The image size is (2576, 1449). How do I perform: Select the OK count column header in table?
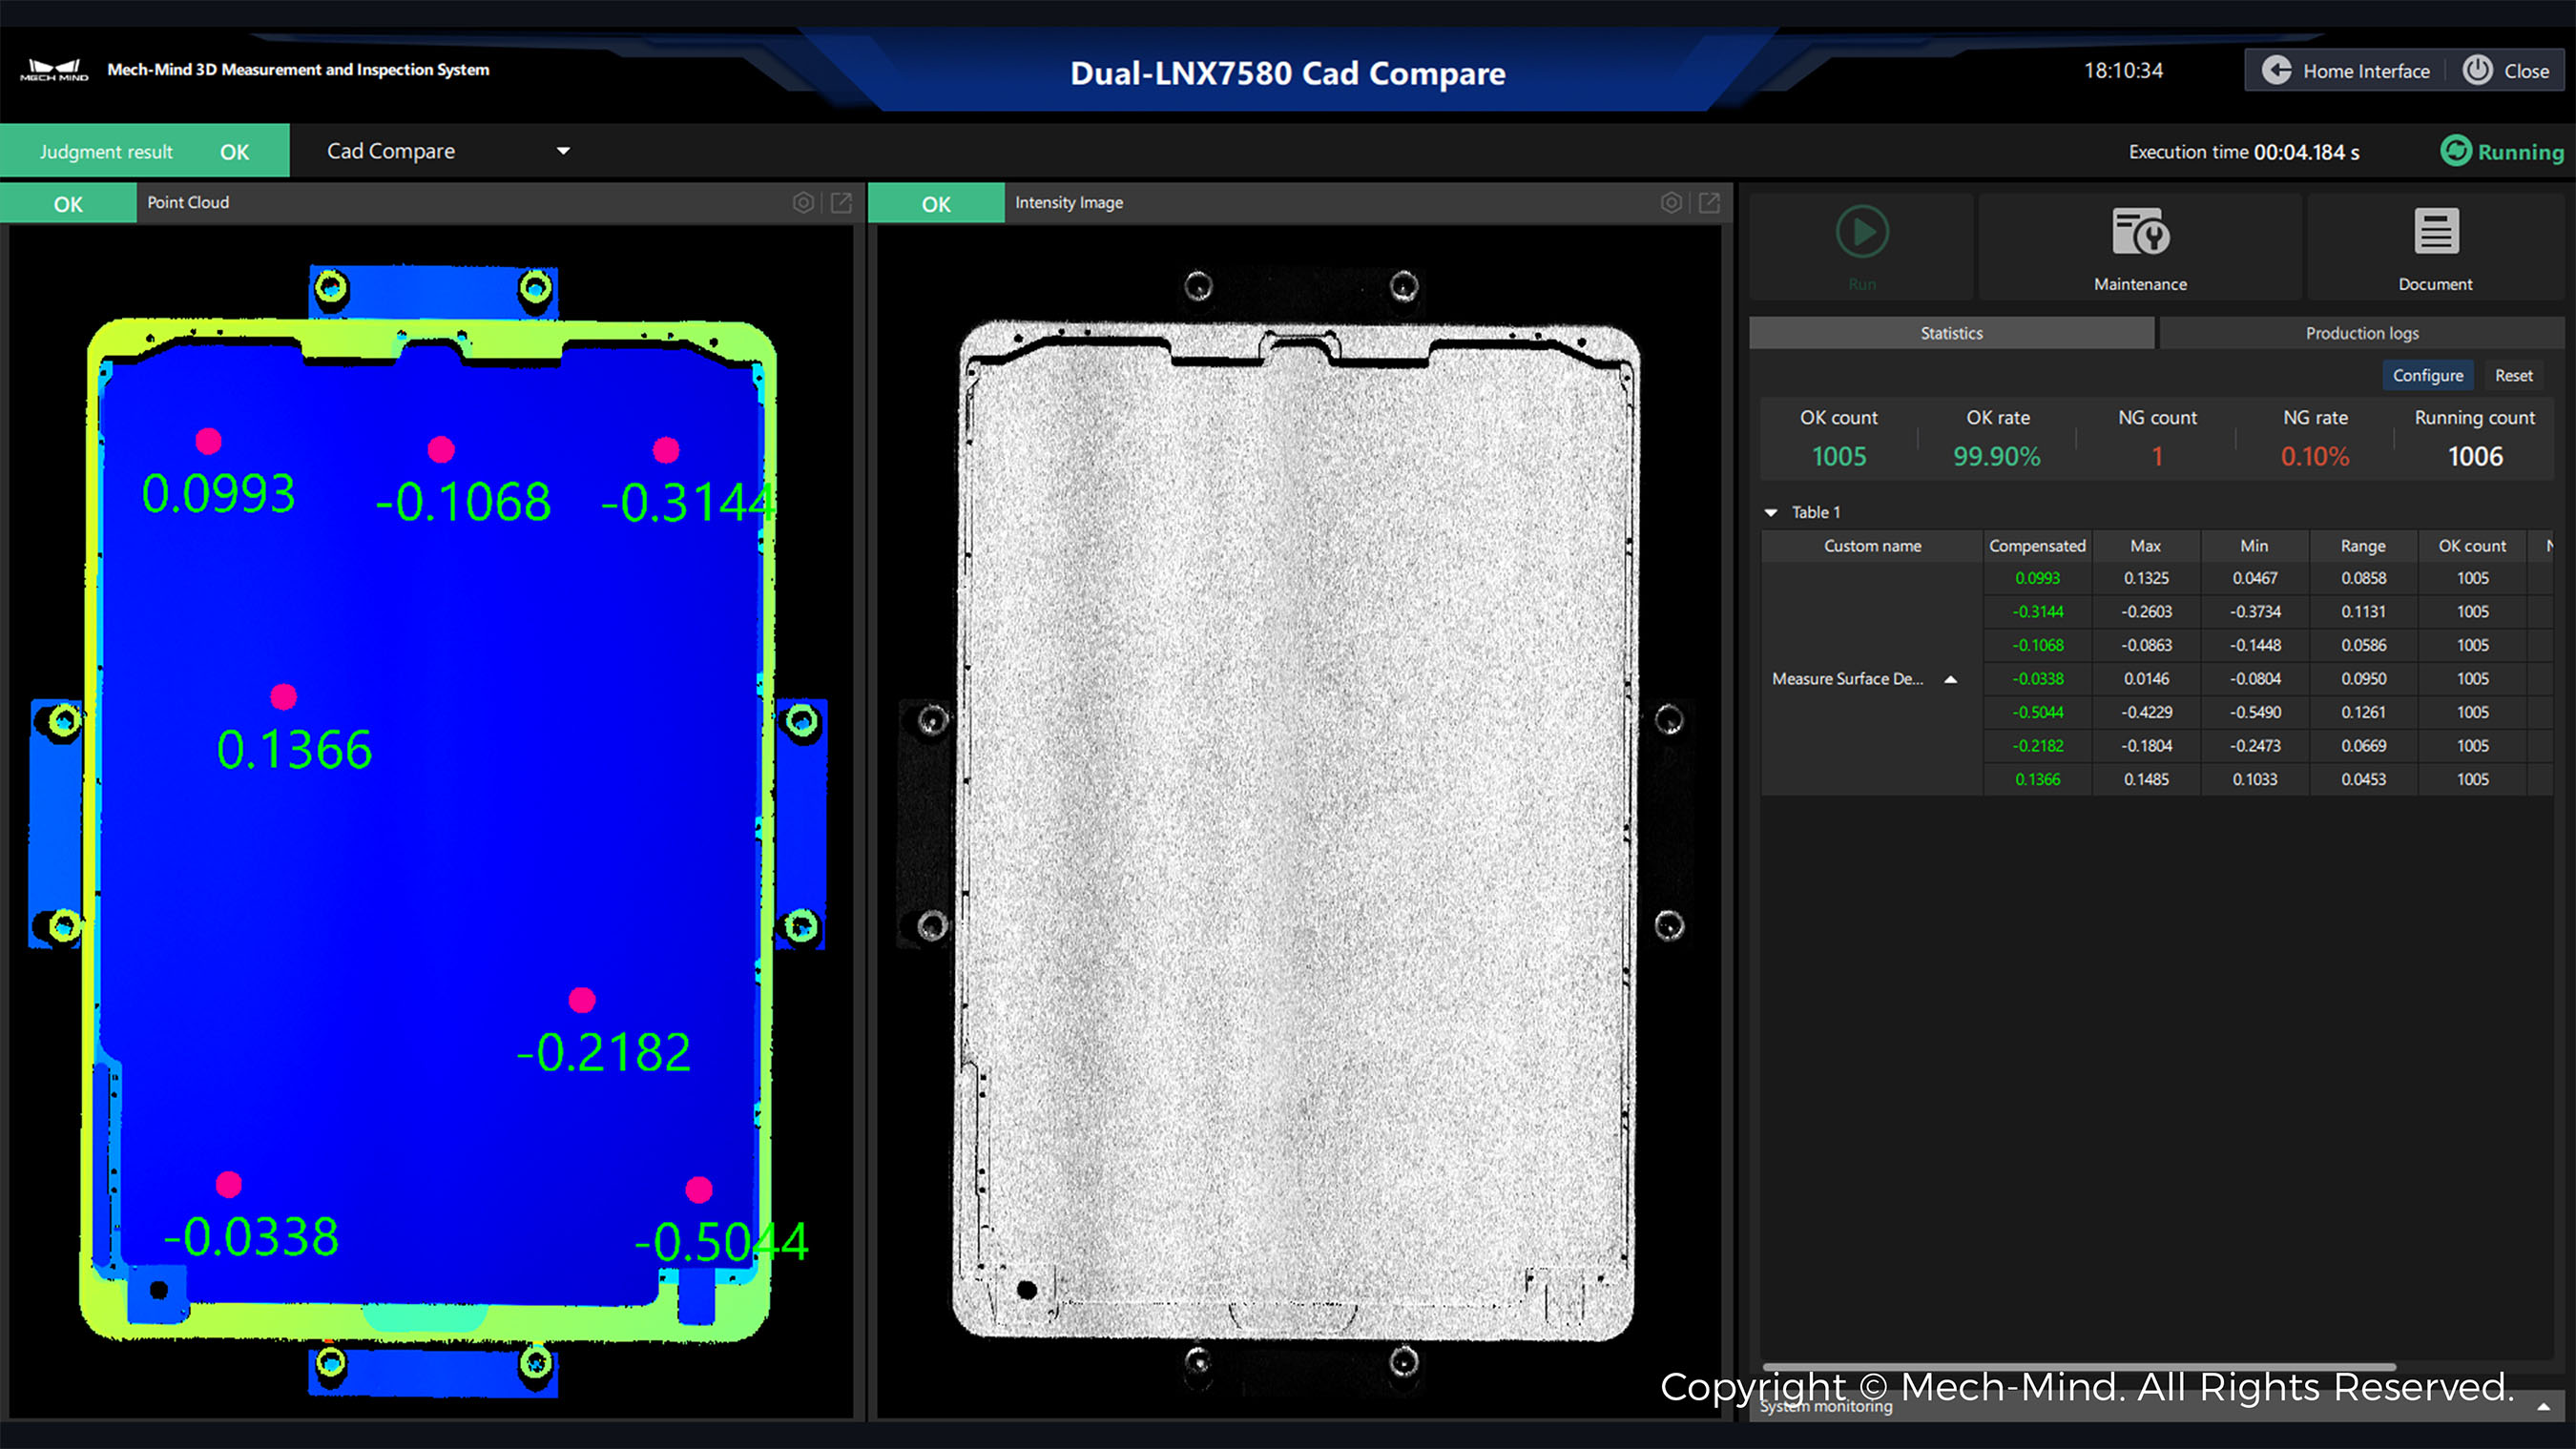click(x=2472, y=546)
